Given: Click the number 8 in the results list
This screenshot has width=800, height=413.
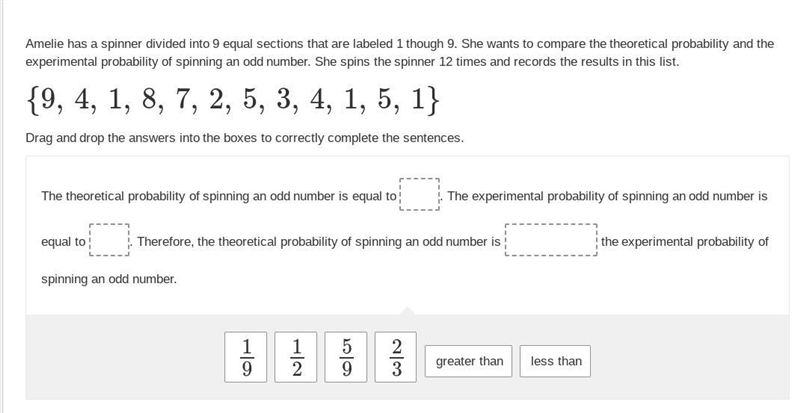Looking at the screenshot, I should tap(149, 99).
